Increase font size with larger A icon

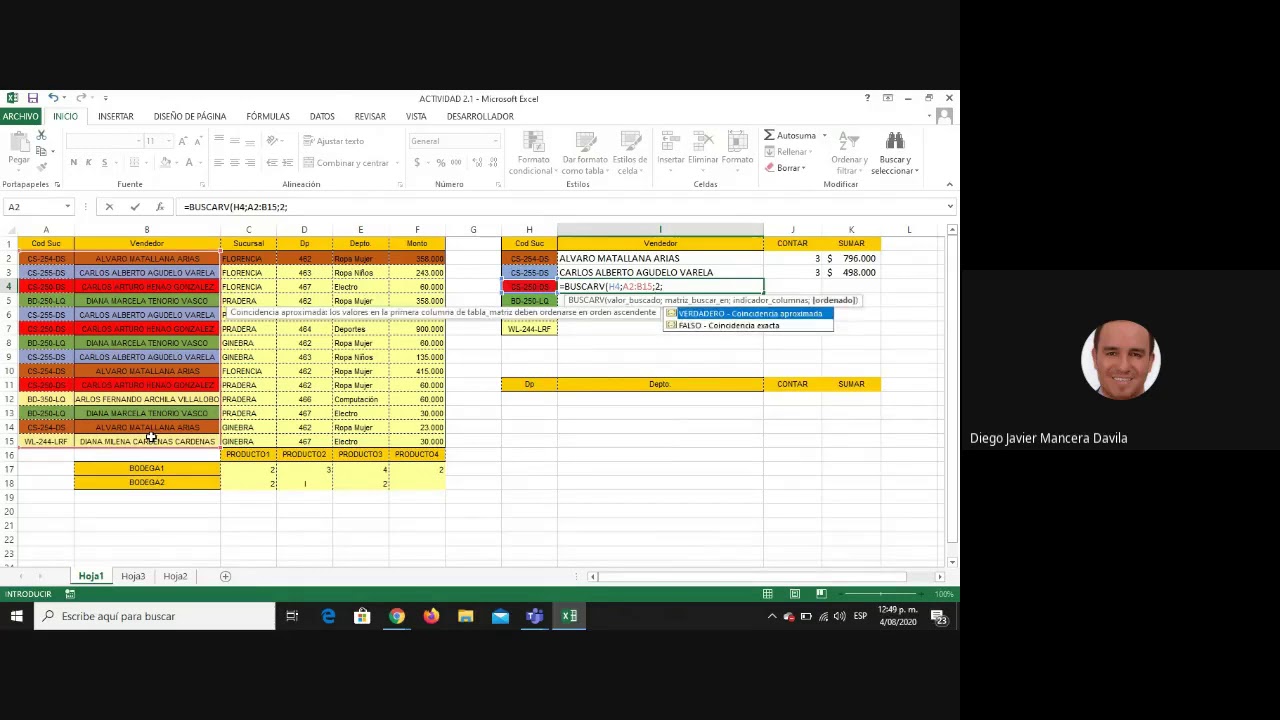tap(183, 141)
